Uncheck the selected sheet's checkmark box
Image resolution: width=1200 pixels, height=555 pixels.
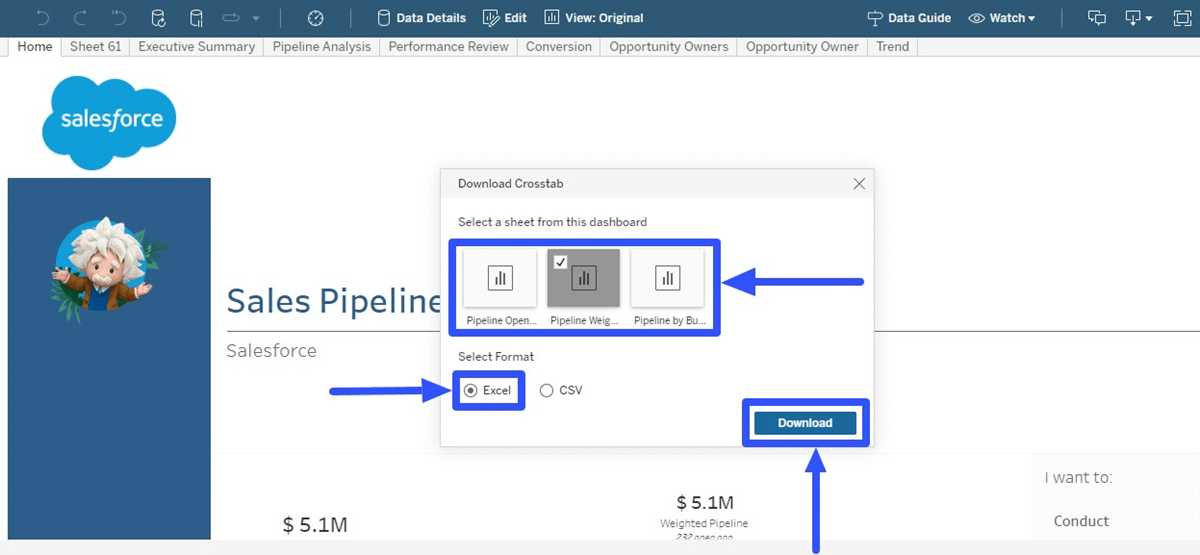click(x=560, y=262)
